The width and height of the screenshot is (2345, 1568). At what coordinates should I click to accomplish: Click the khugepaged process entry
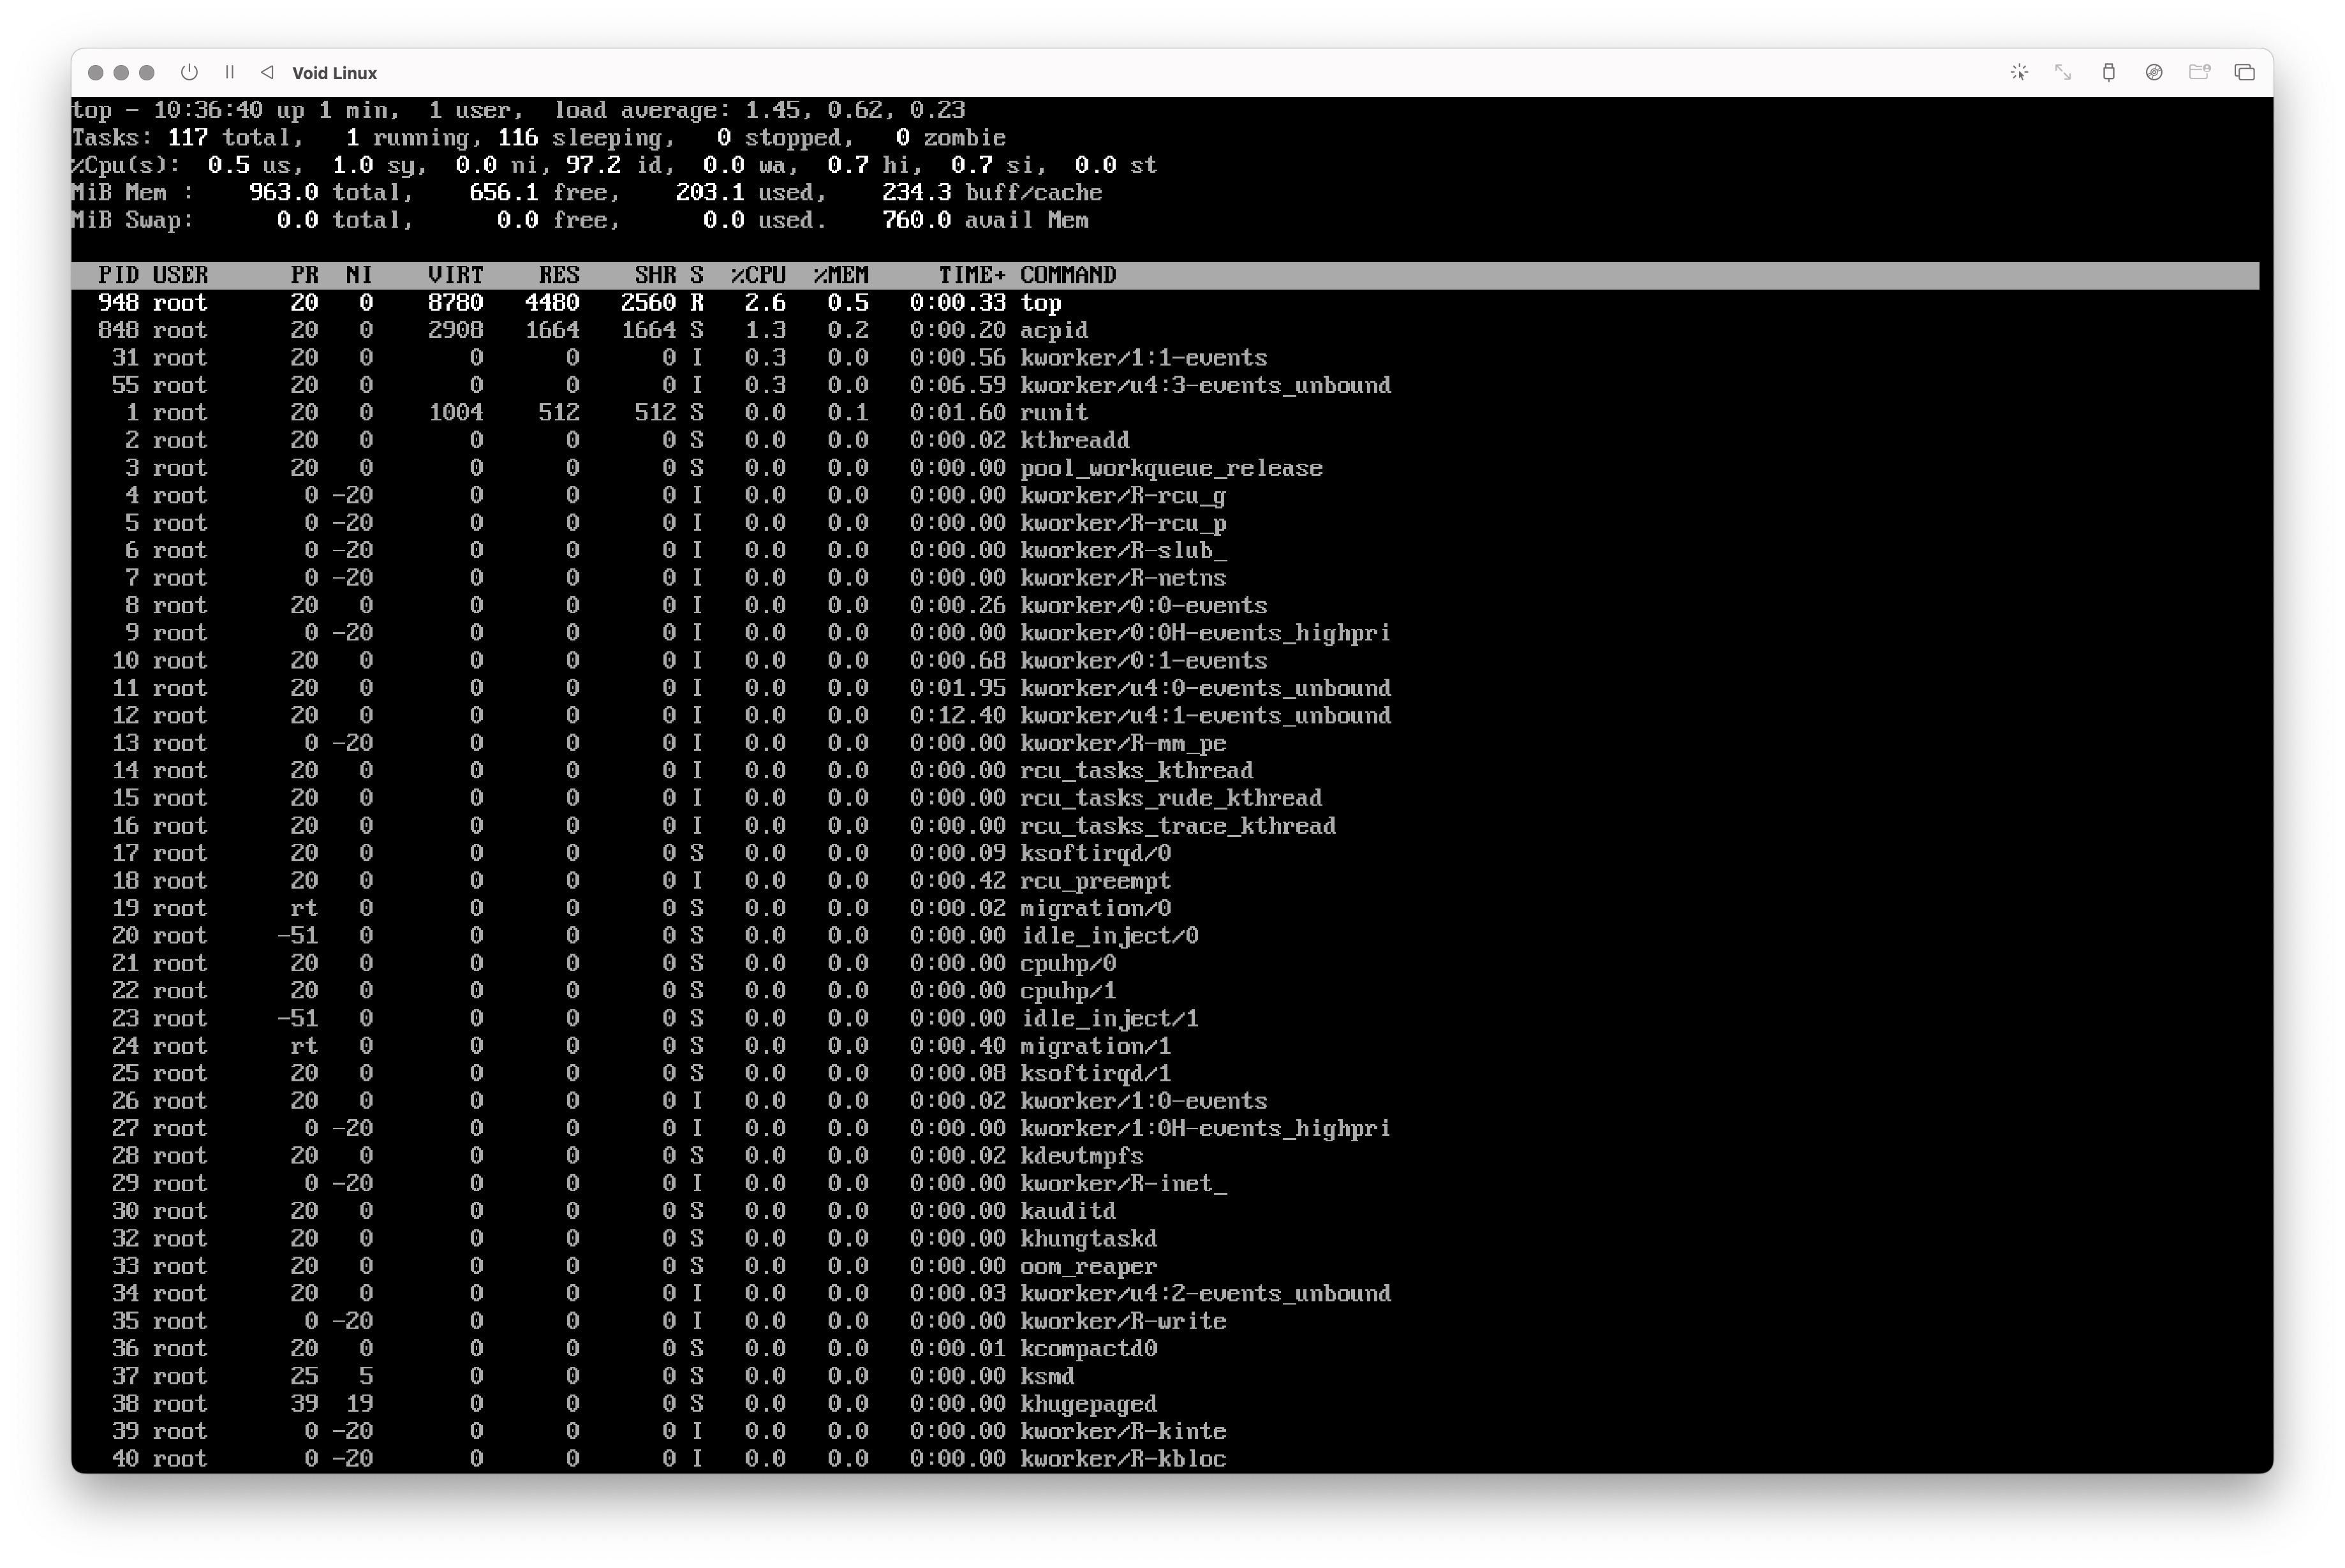[x=1087, y=1404]
